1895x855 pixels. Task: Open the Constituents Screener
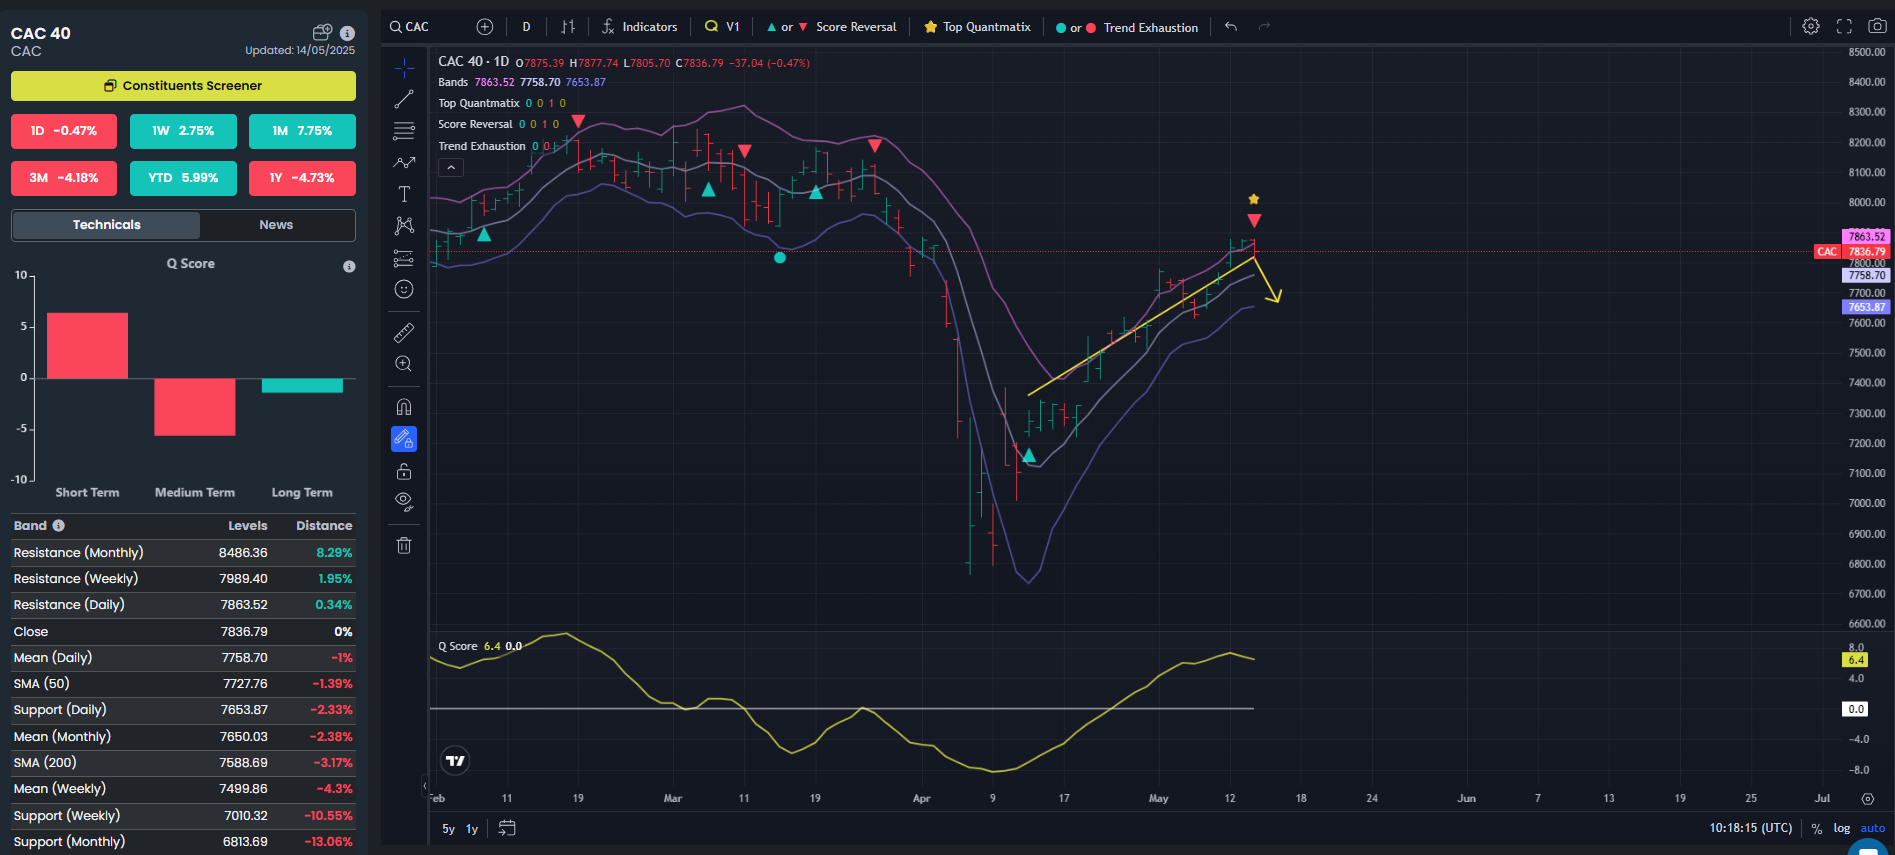(x=183, y=86)
